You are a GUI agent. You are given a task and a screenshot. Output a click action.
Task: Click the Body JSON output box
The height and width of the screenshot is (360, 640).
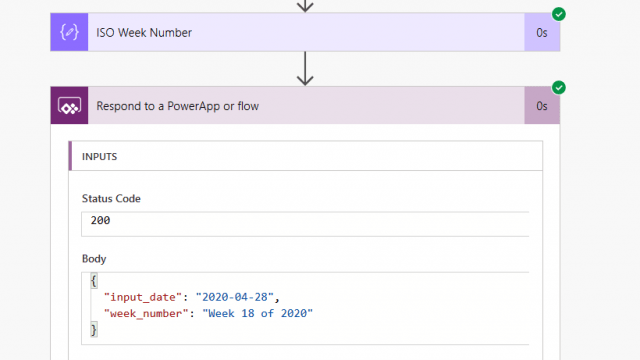tap(305, 308)
